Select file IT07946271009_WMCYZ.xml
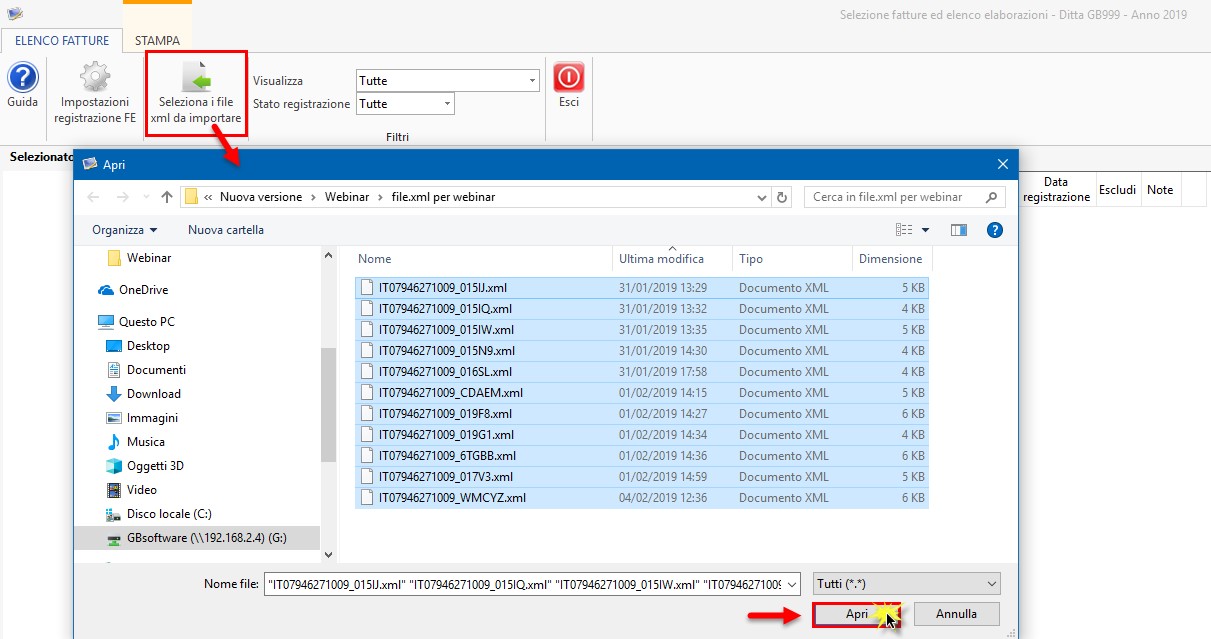The height and width of the screenshot is (639, 1211). 642,498
